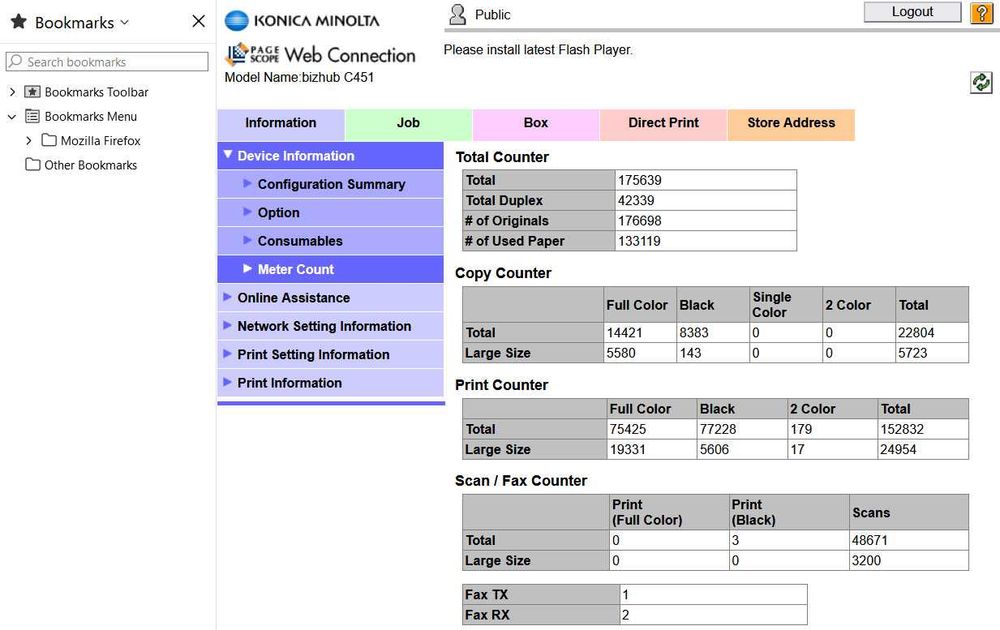Open the Option submenu item
The height and width of the screenshot is (630, 1000).
pos(330,212)
